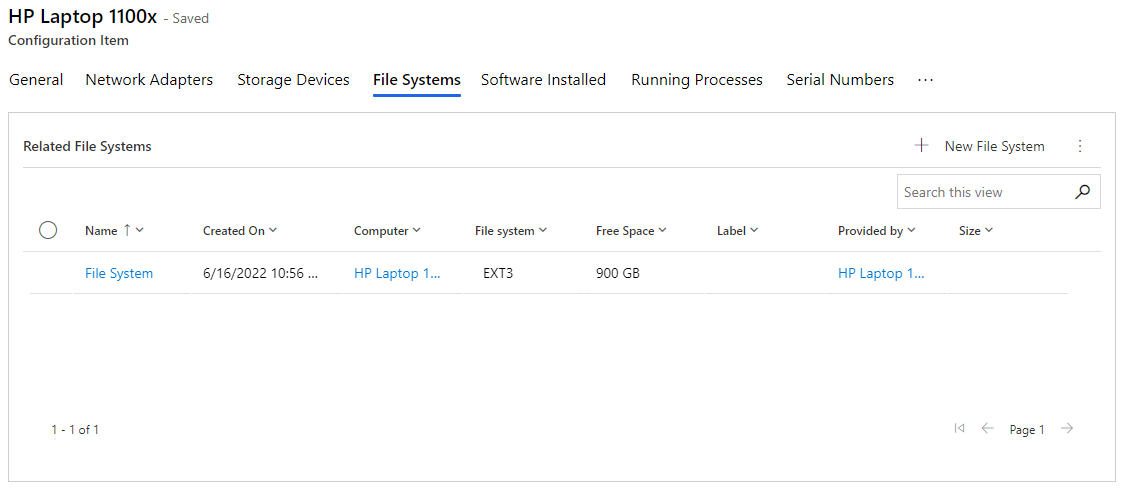Click previous page arrow
1126x495 pixels.
point(987,429)
